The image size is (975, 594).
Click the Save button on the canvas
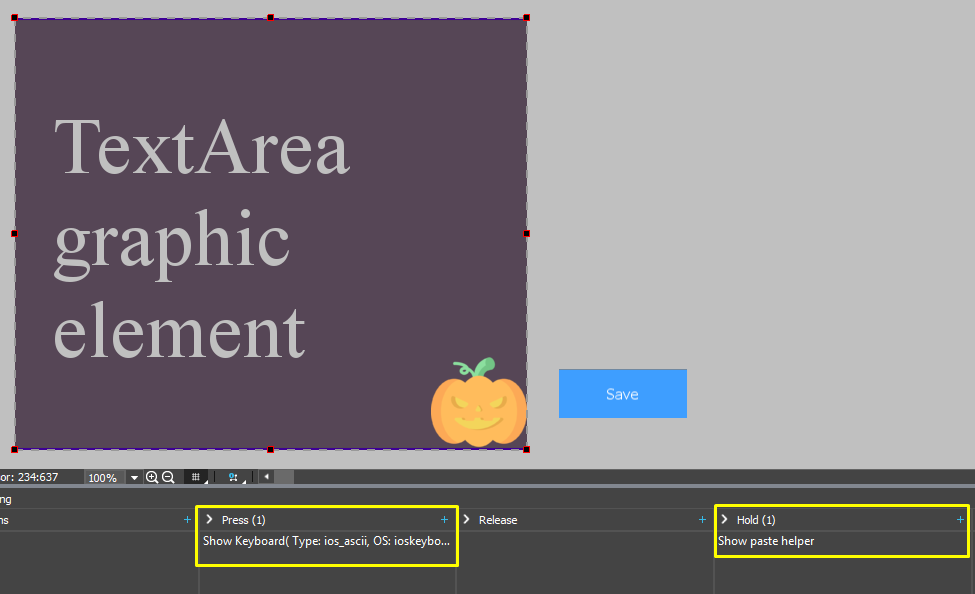tap(622, 393)
